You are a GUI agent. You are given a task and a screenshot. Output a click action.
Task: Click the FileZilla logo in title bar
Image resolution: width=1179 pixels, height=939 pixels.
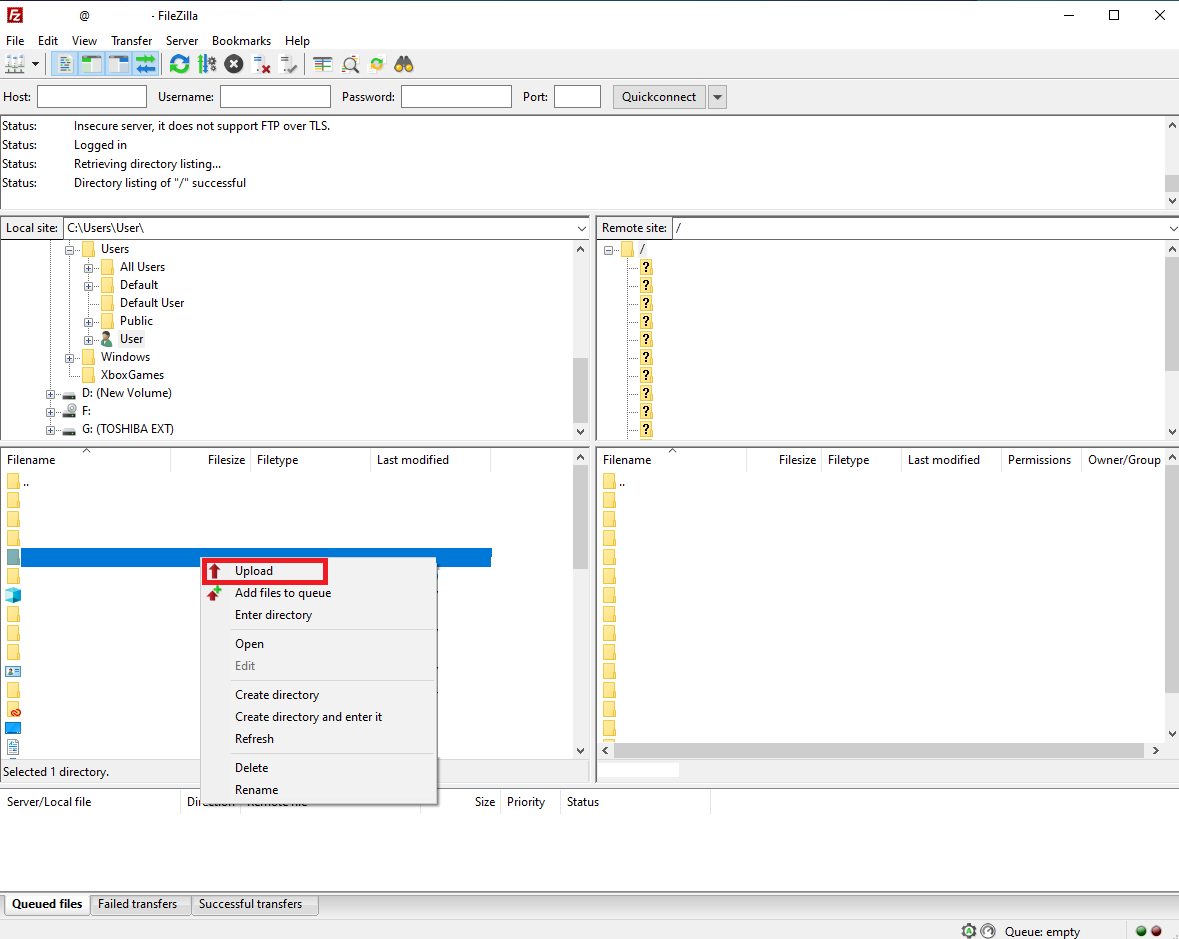[x=14, y=15]
